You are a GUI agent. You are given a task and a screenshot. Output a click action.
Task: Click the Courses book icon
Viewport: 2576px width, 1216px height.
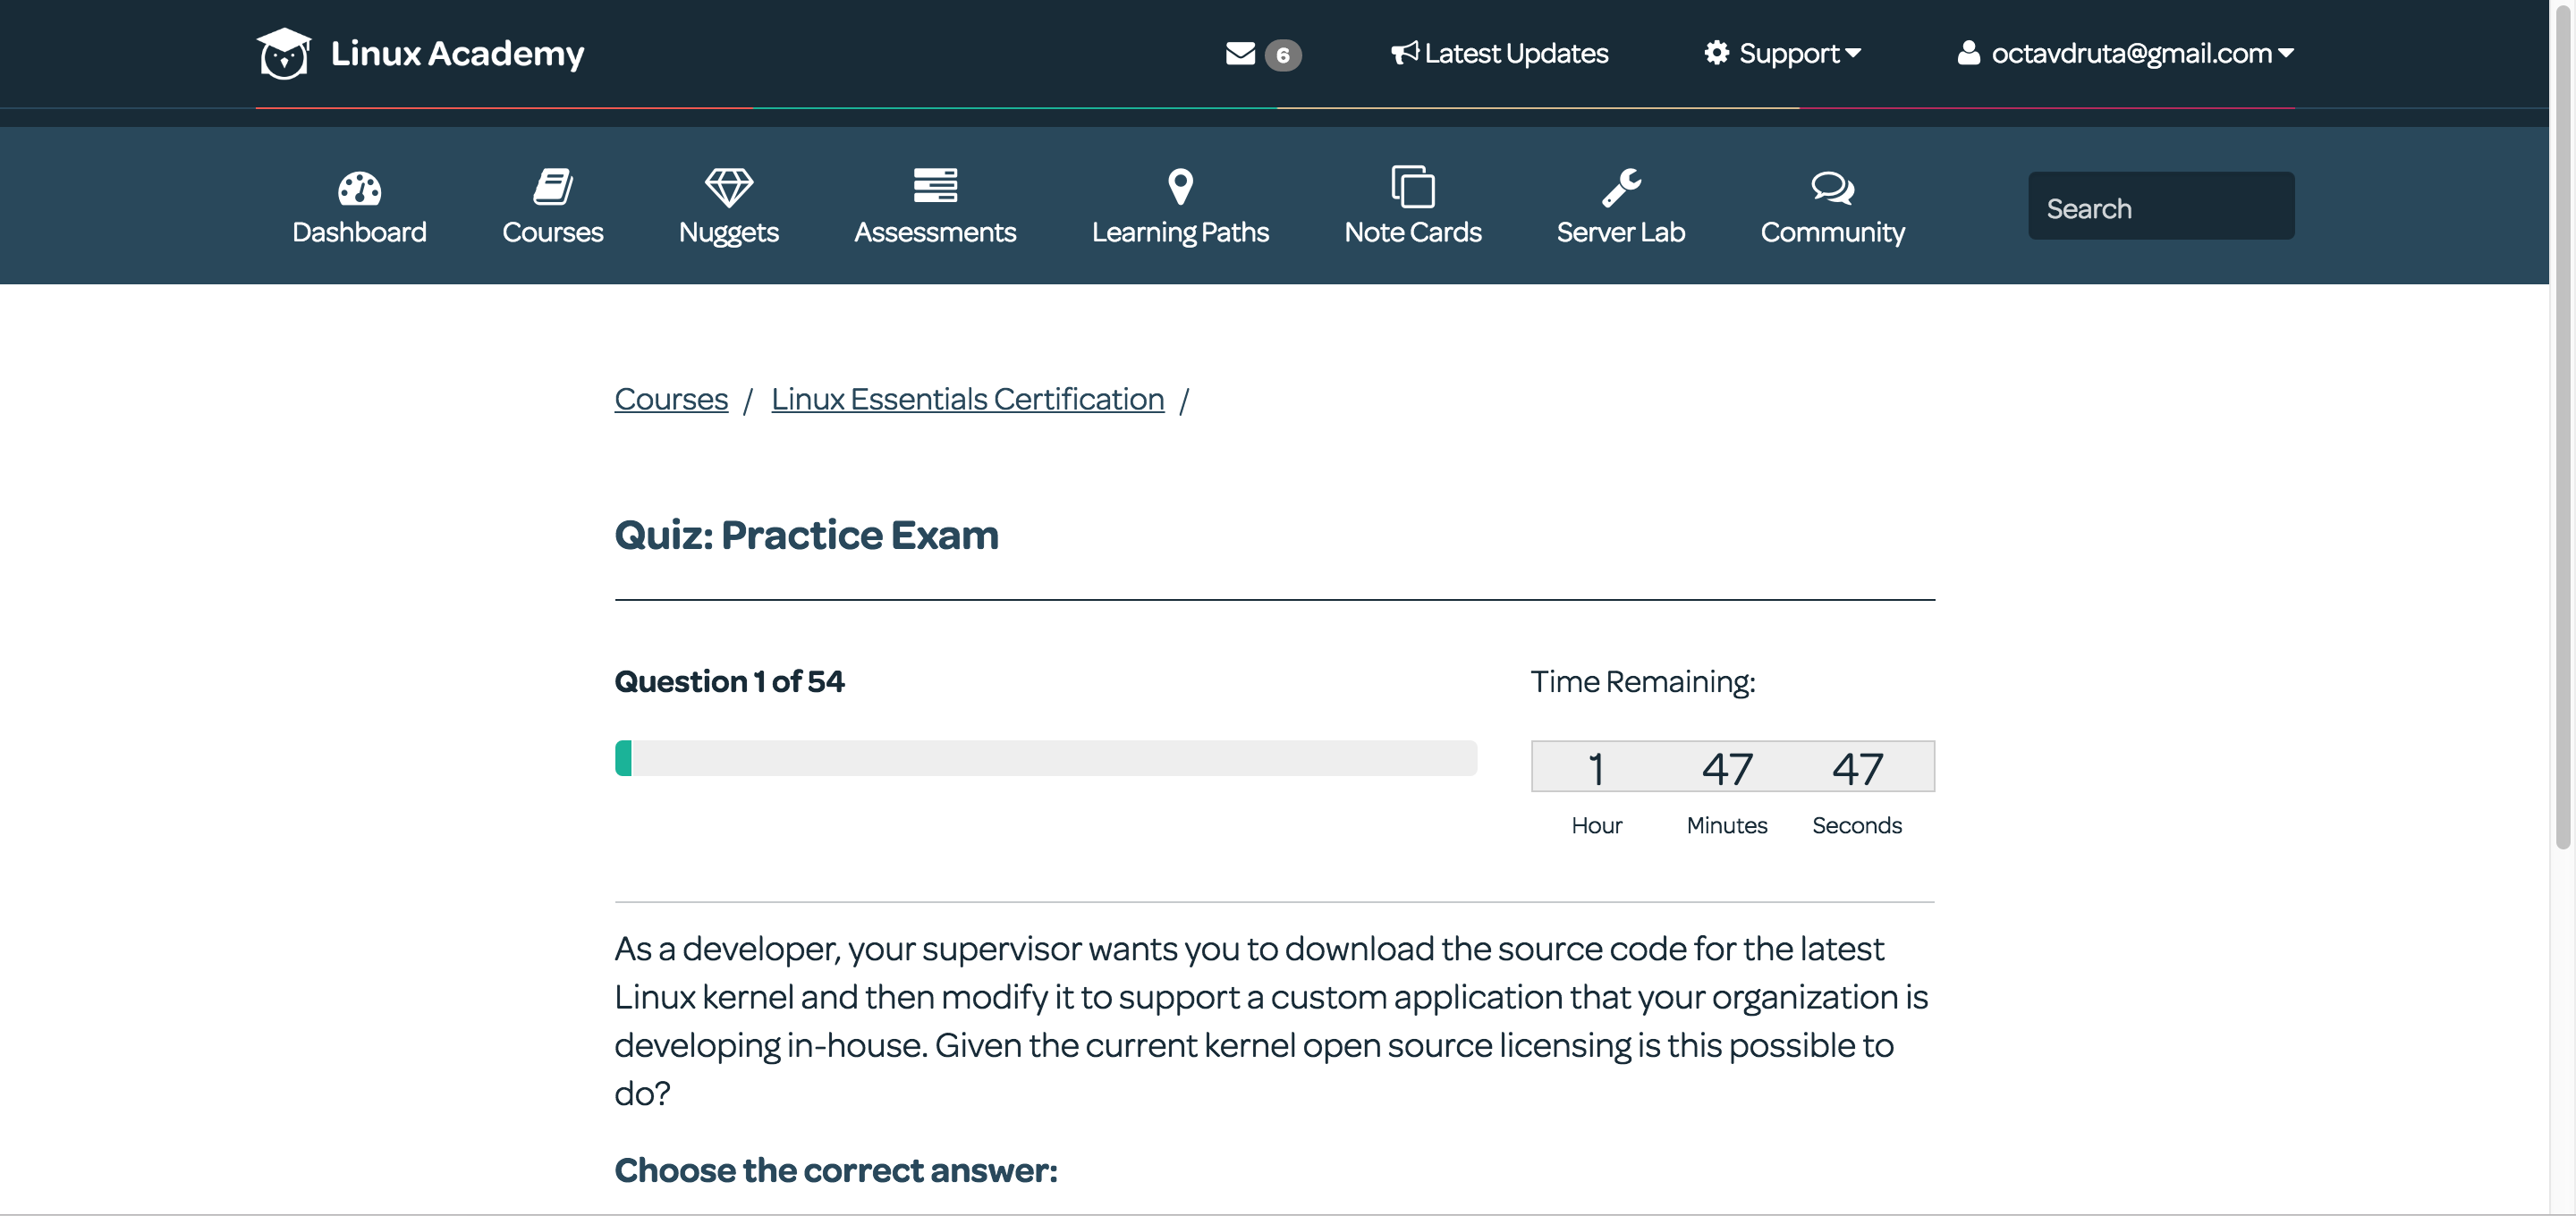(552, 187)
